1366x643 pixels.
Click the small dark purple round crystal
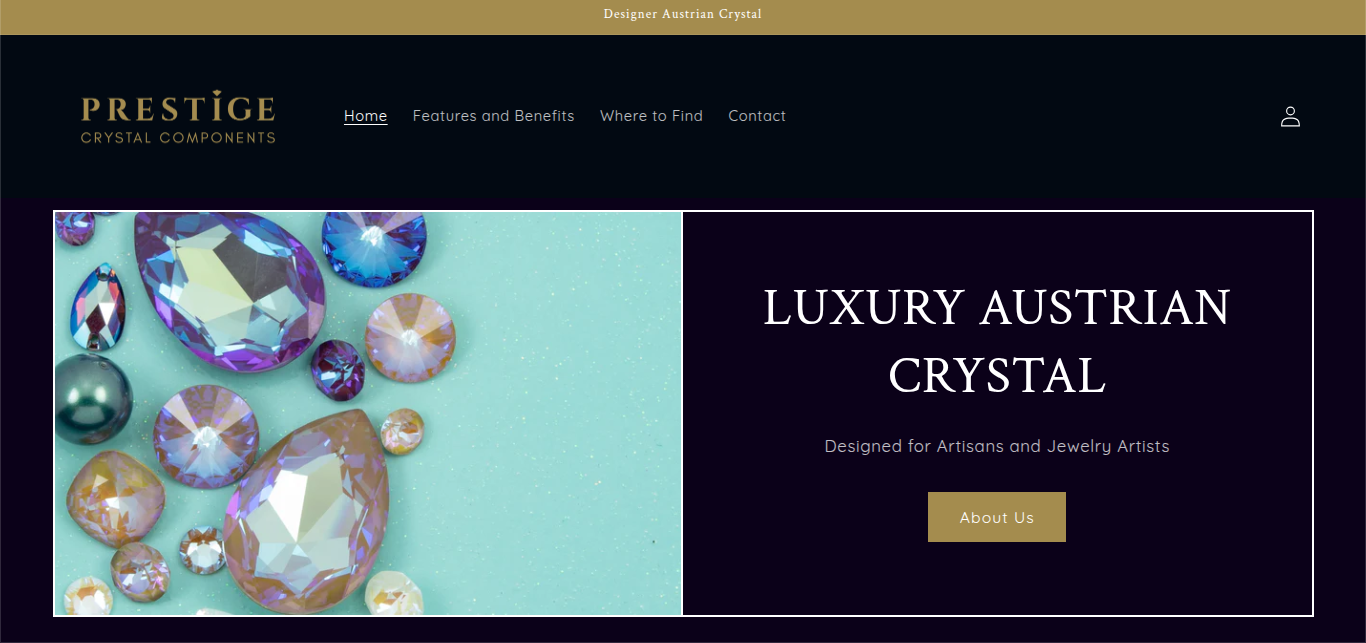[337, 367]
